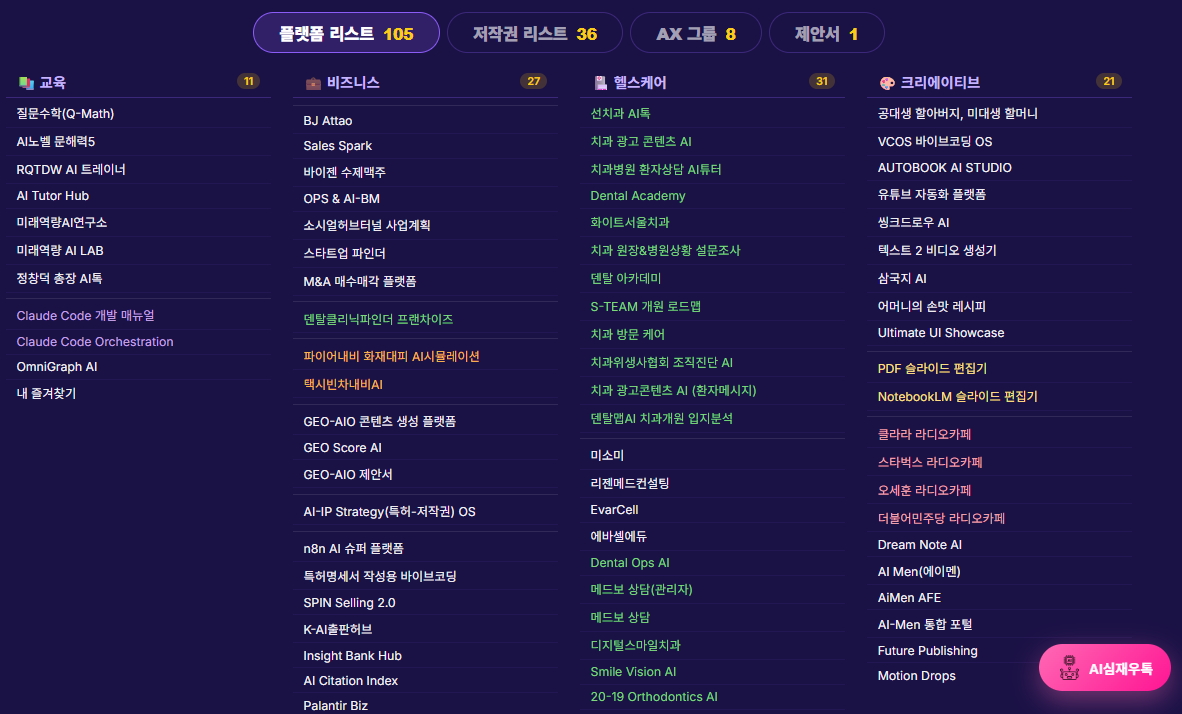Click the business briefcase icon
Viewport: 1182px width, 714px height.
coord(313,83)
